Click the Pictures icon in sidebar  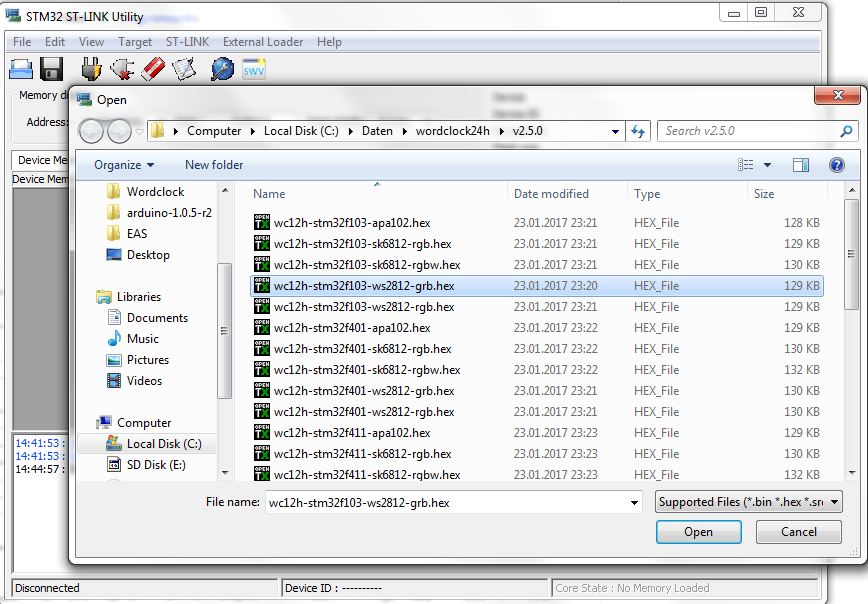113,360
